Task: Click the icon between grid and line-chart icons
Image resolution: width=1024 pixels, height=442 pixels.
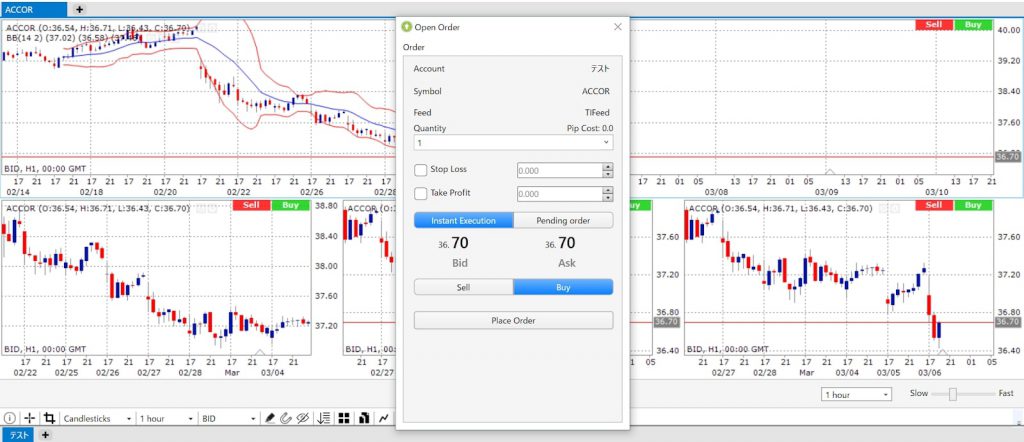Action: (x=364, y=418)
